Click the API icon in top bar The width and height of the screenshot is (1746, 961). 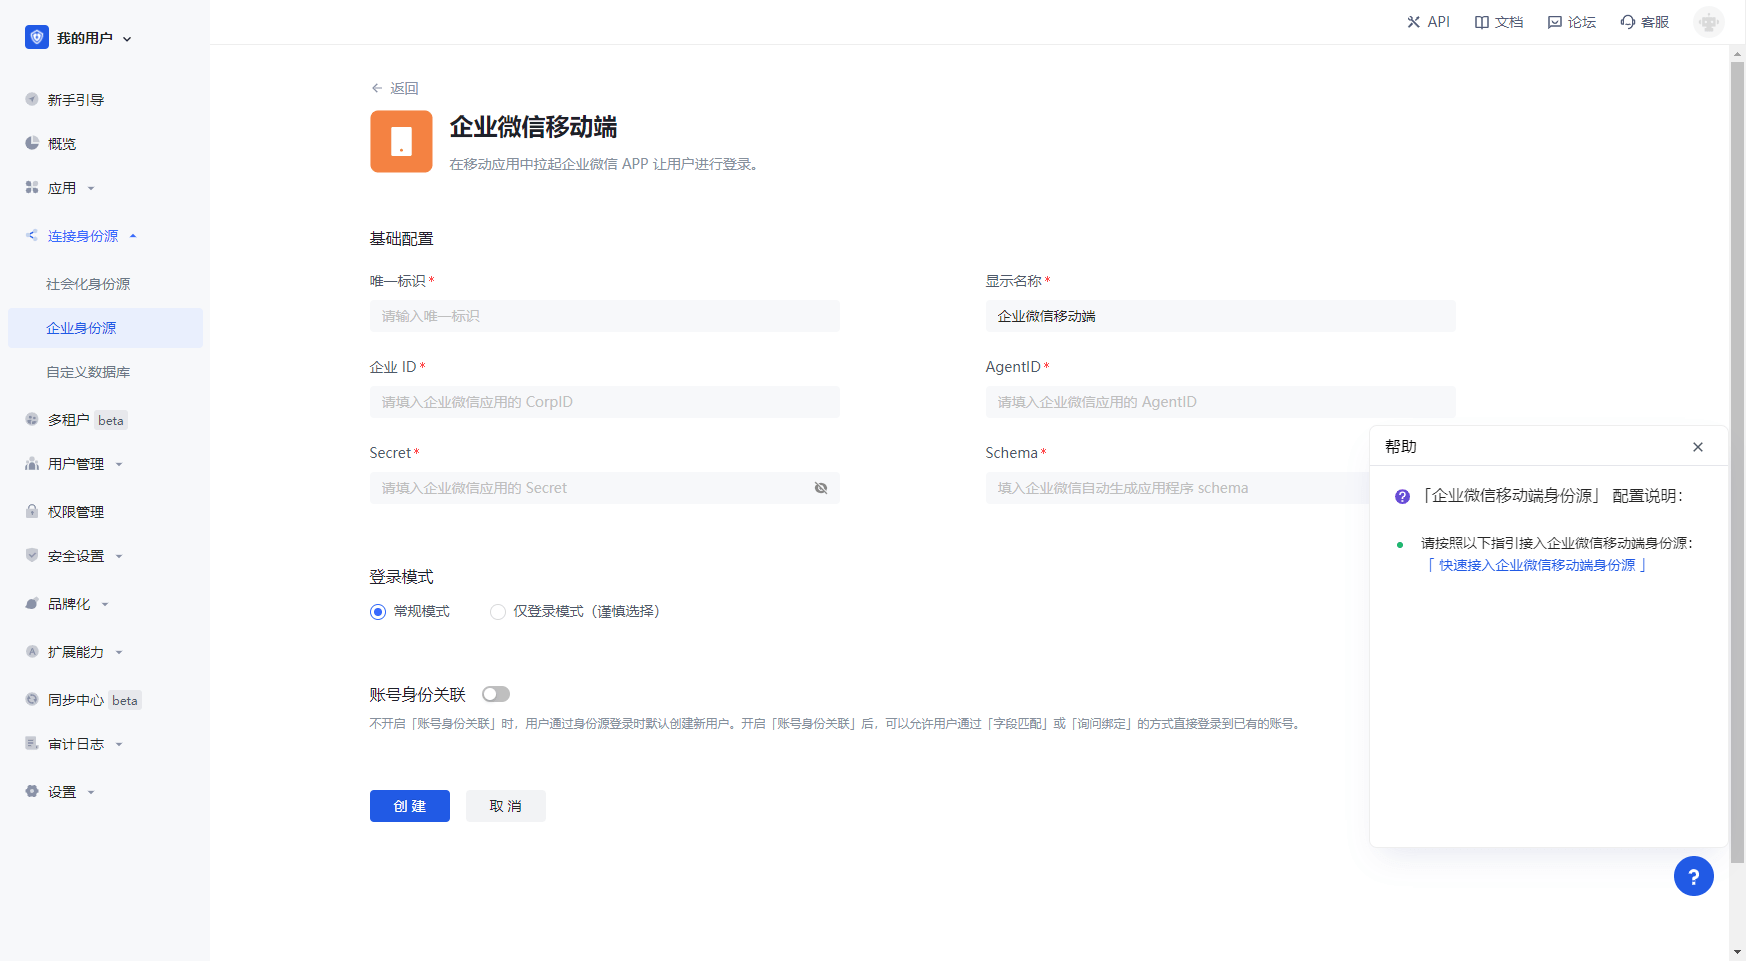1413,22
